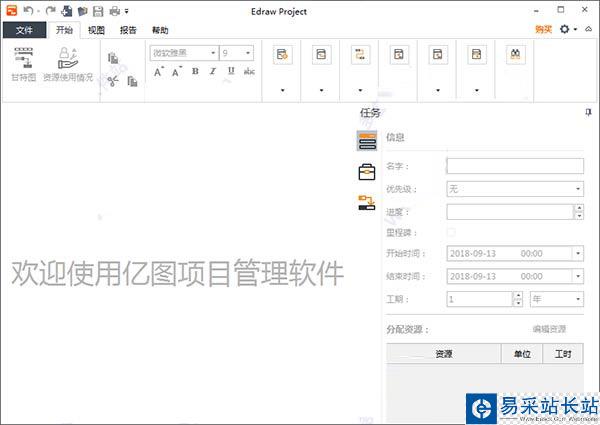
Task: Click the task icon with orange badge
Action: 283,55
